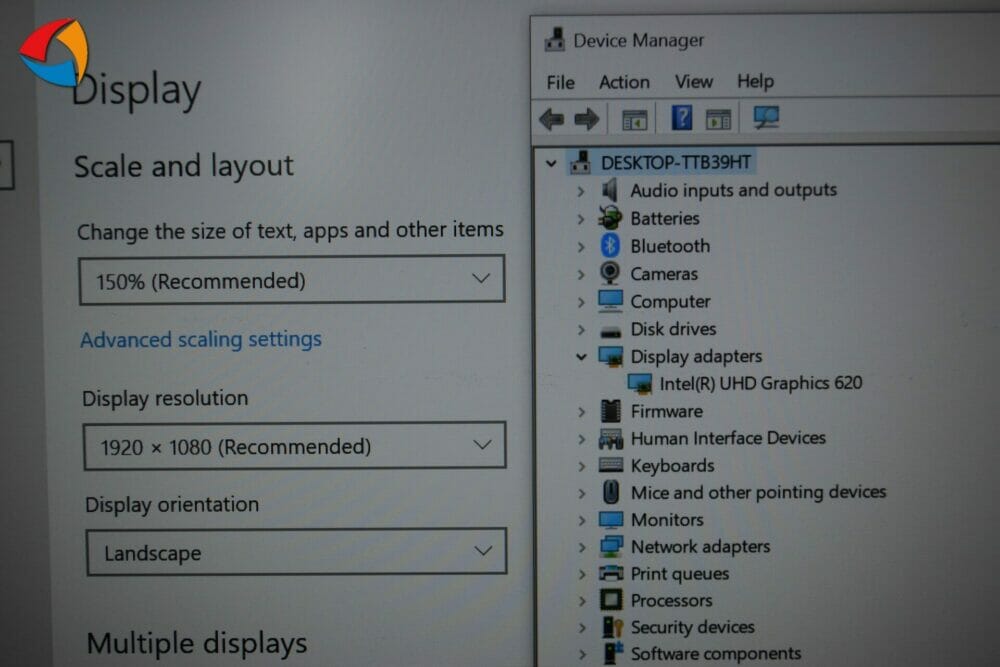Open the 1920 × 1080 display resolution dropdown

click(295, 446)
